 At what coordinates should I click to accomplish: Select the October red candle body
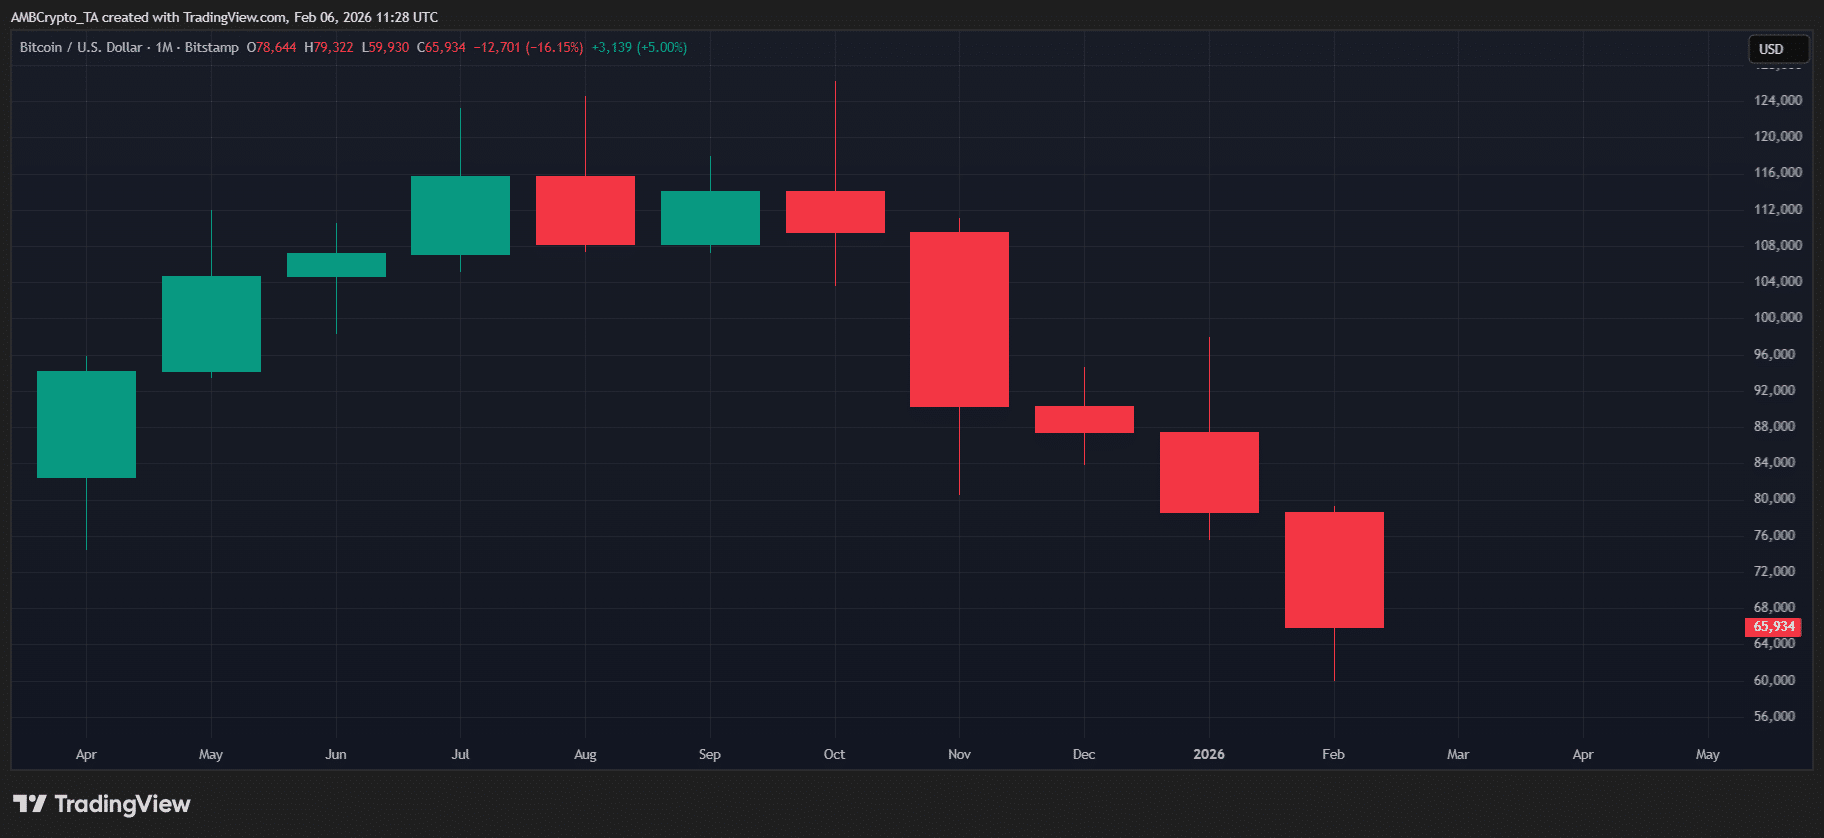tap(835, 212)
